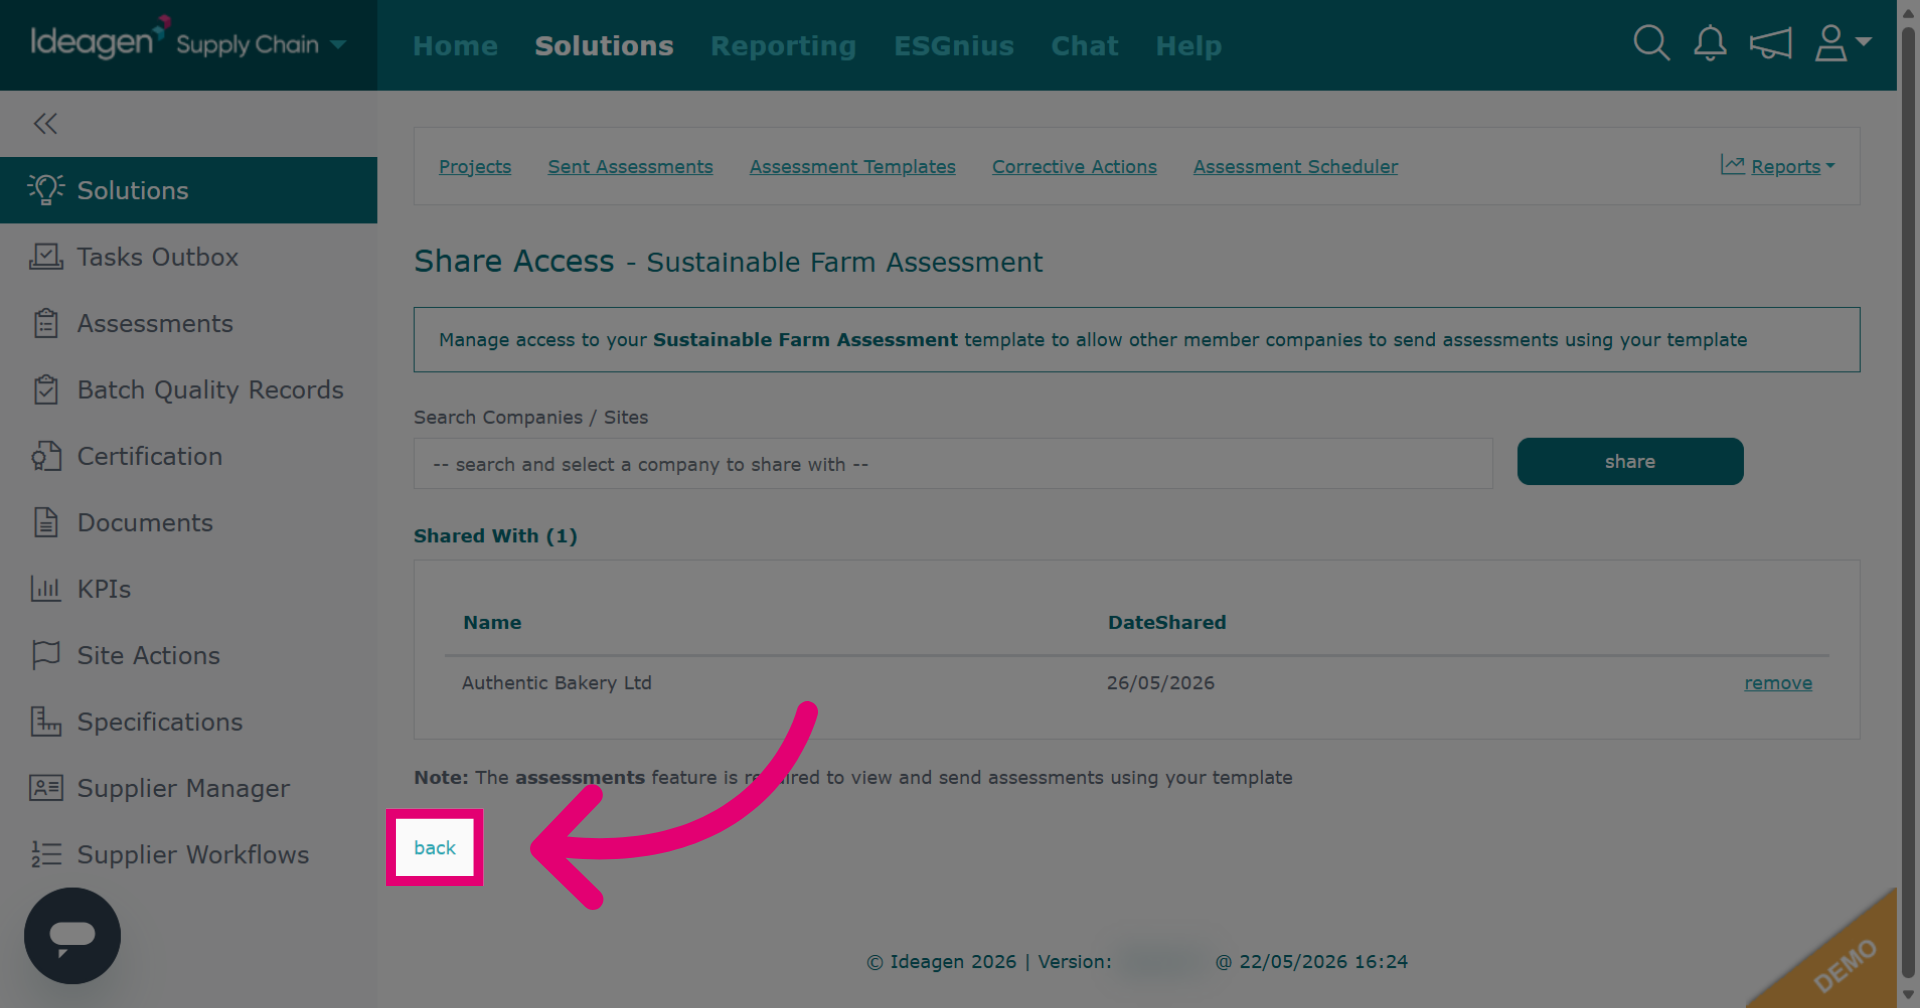Viewport: 1920px width, 1008px height.
Task: Click the Documents file icon
Action: click(x=46, y=522)
